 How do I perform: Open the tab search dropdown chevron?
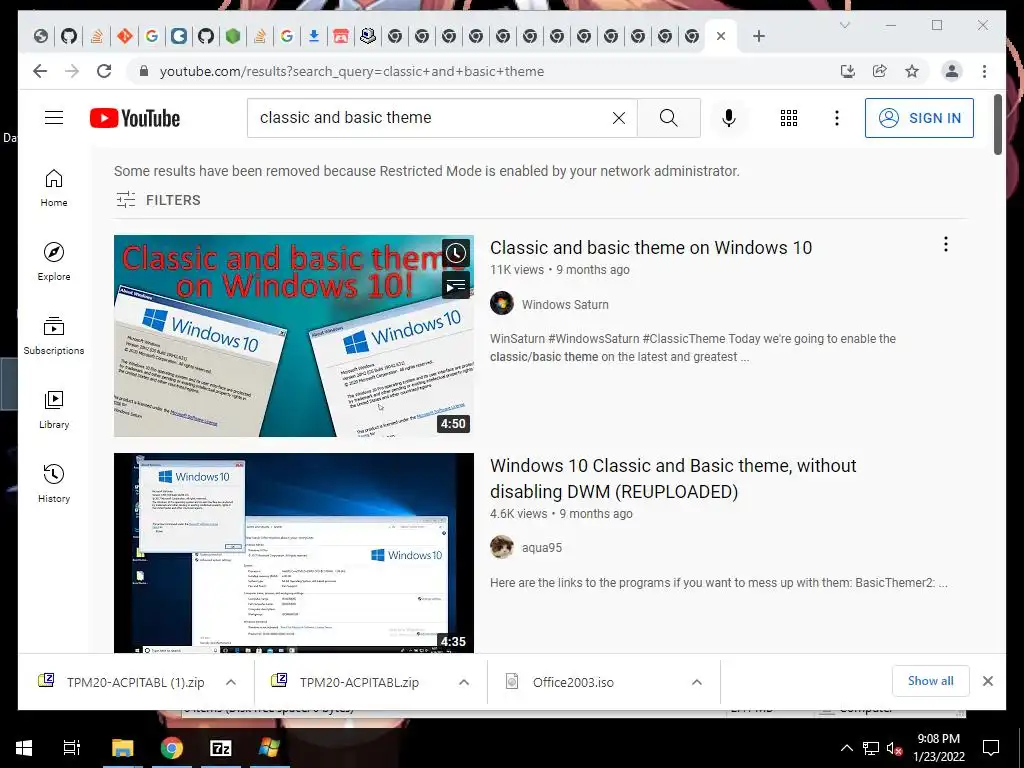coord(844,25)
